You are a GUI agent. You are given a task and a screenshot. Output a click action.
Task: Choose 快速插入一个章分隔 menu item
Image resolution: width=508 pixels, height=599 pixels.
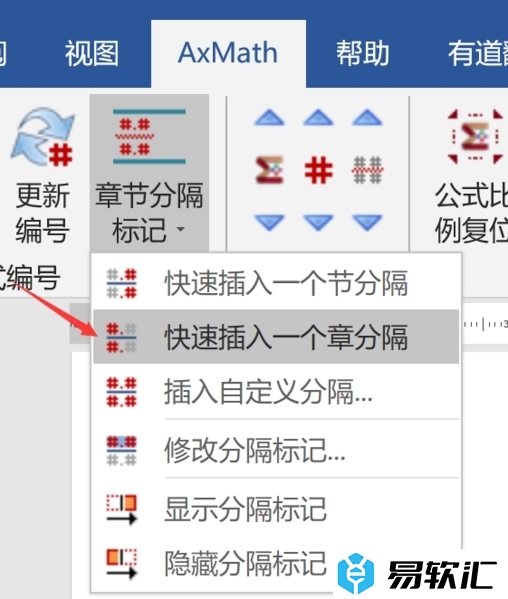pos(276,337)
